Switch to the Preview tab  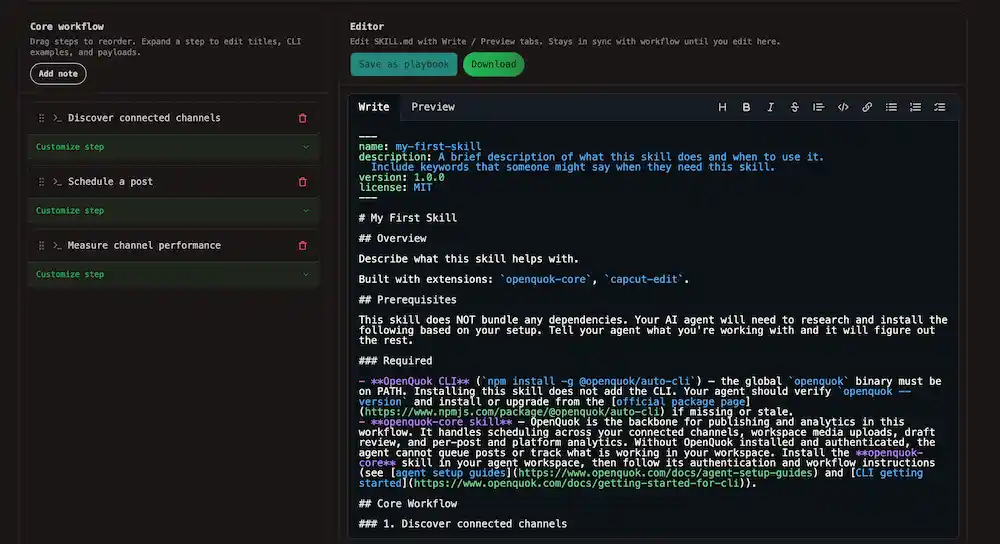tap(433, 107)
